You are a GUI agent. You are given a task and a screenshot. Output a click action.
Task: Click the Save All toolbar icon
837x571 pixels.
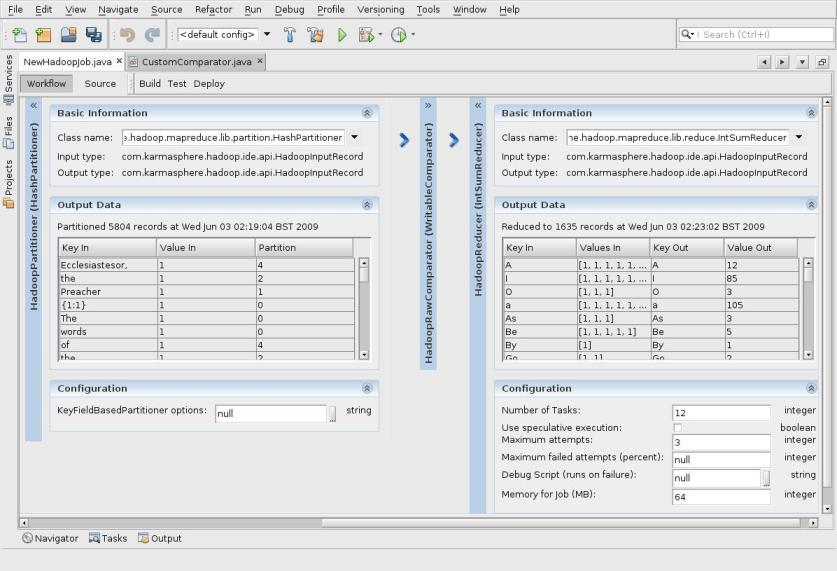[93, 35]
